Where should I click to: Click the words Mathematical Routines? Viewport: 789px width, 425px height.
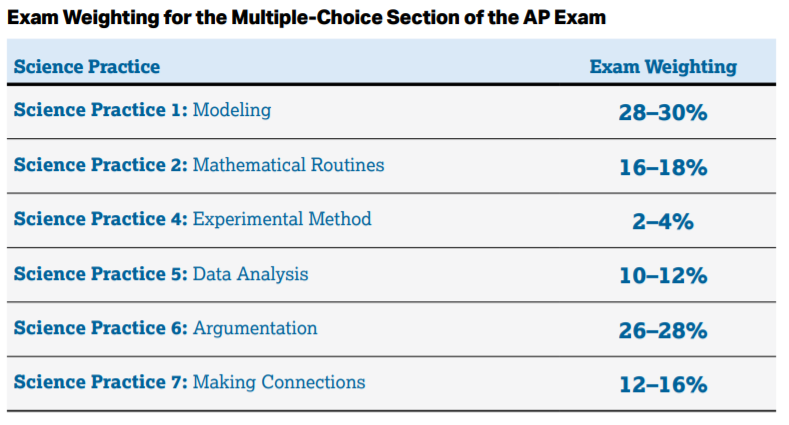point(289,165)
